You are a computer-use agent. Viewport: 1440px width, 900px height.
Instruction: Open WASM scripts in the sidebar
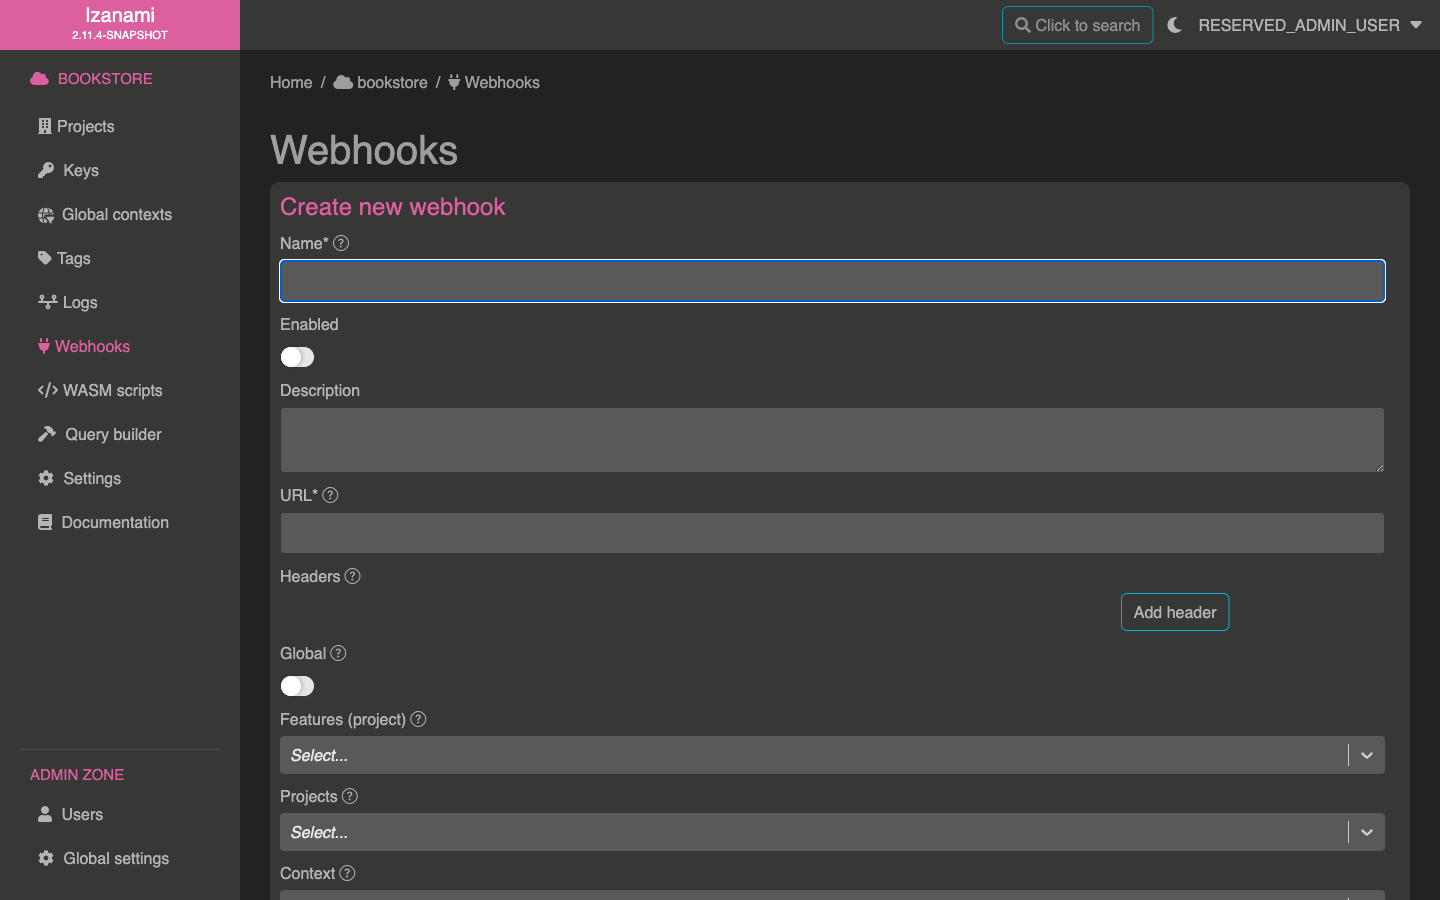[112, 390]
